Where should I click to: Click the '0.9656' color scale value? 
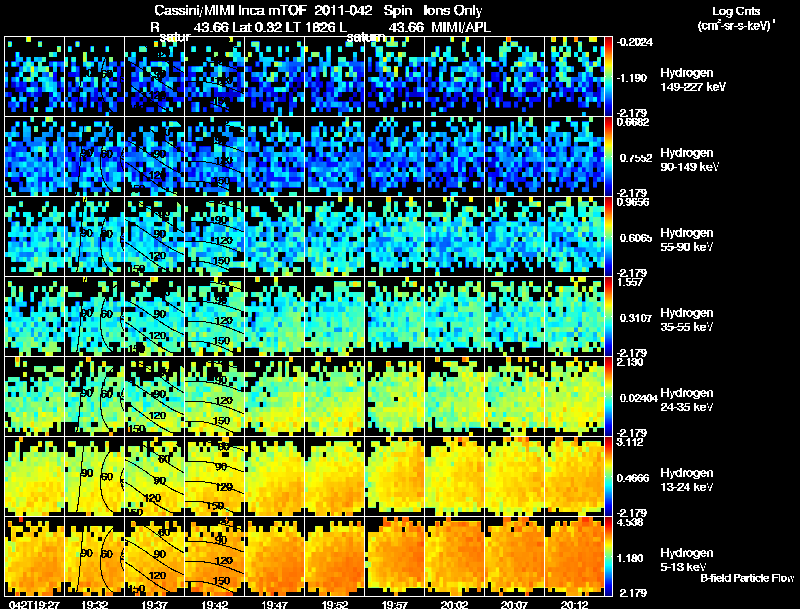pos(633,202)
